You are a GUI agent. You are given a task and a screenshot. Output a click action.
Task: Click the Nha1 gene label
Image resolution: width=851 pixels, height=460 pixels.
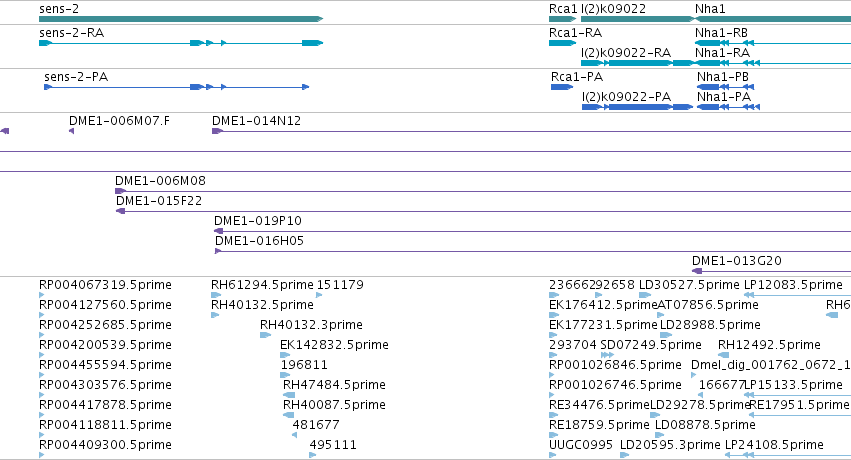coord(710,9)
